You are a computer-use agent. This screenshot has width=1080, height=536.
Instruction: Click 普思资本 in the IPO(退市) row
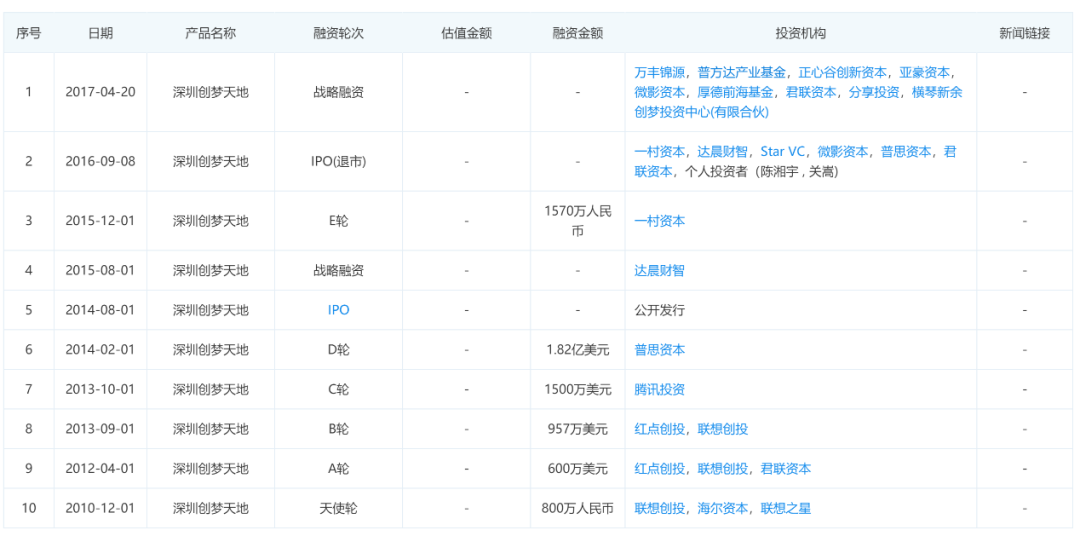[x=906, y=152]
